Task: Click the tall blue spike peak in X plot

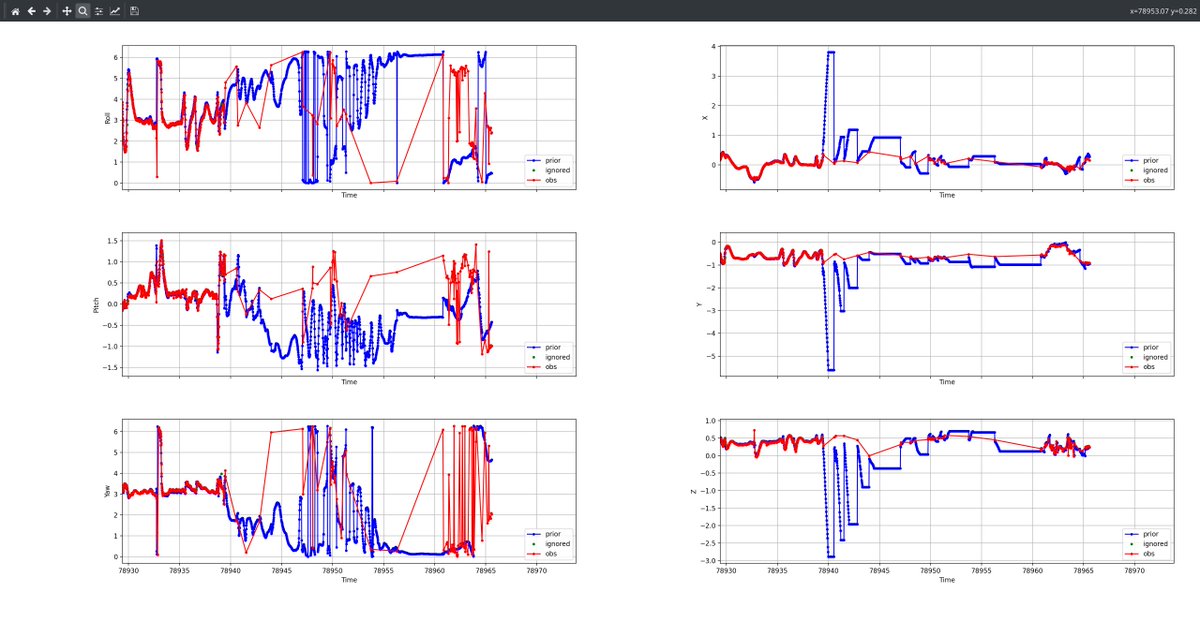Action: click(830, 52)
